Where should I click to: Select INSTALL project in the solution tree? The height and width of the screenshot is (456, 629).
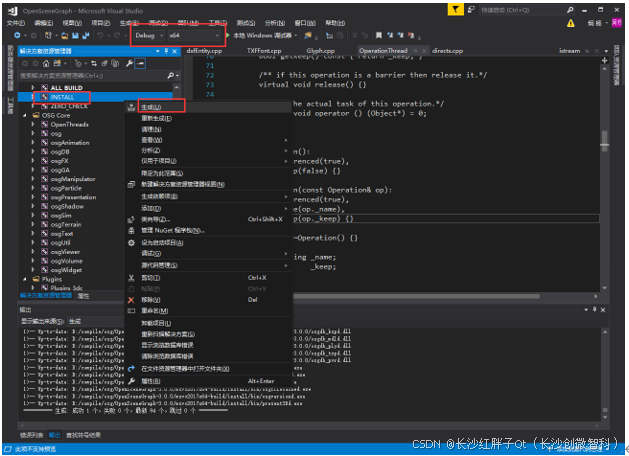pos(64,96)
